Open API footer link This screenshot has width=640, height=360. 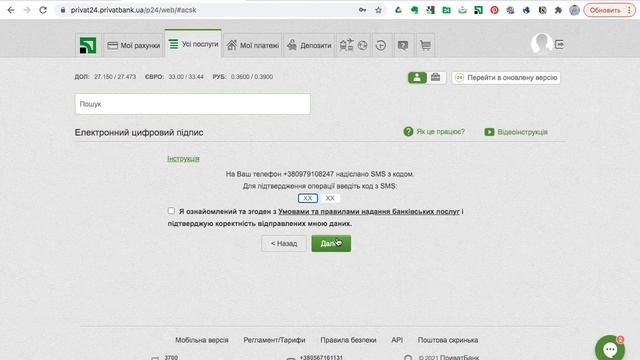coord(397,340)
